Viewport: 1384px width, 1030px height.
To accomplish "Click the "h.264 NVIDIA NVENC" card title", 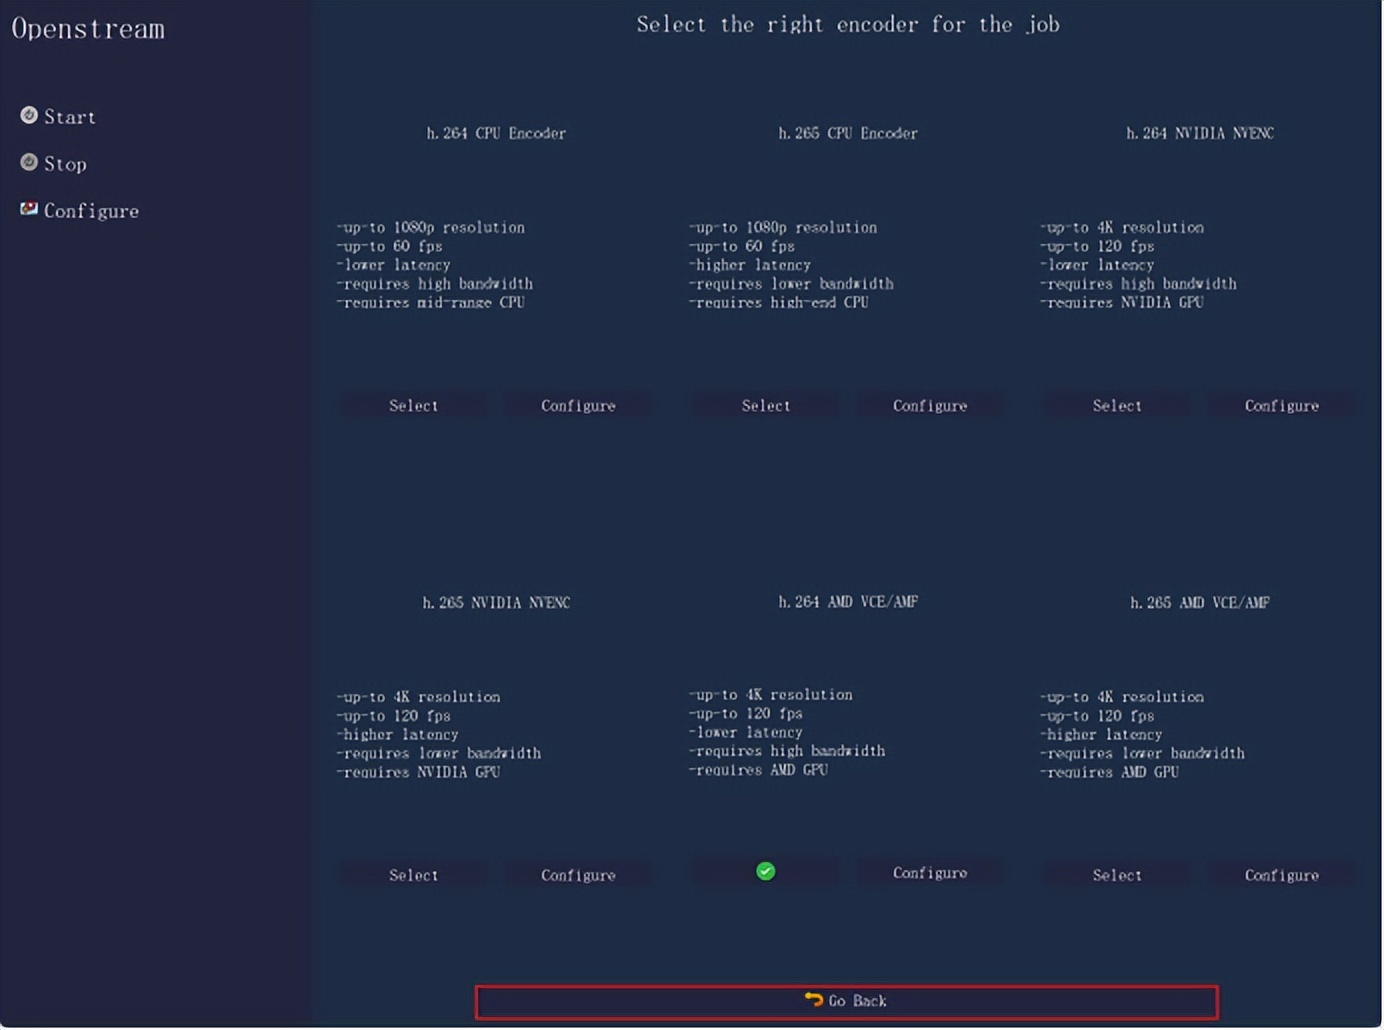I will (x=1200, y=133).
